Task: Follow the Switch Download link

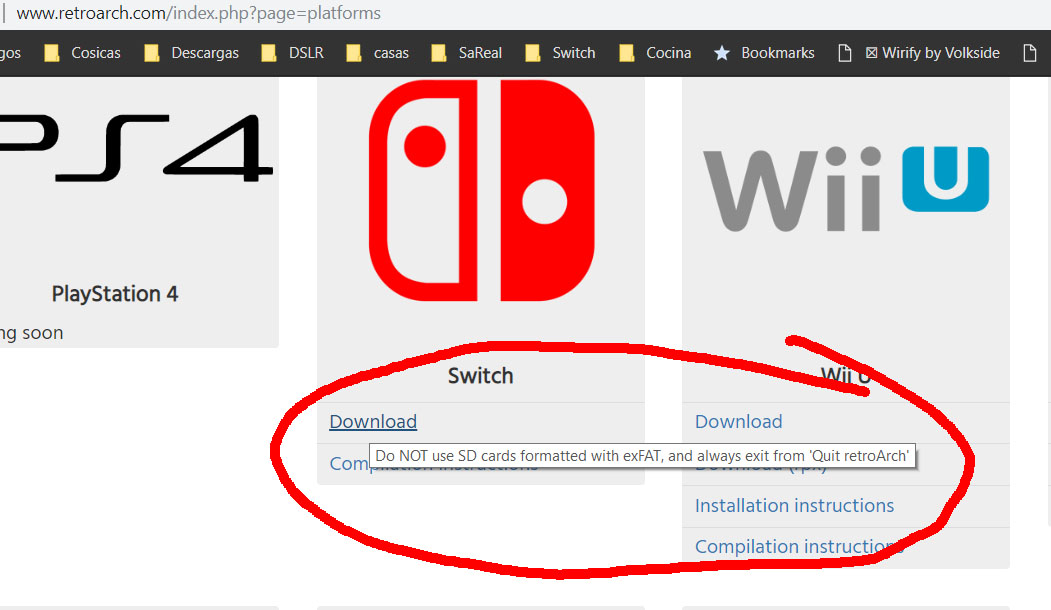Action: point(373,422)
